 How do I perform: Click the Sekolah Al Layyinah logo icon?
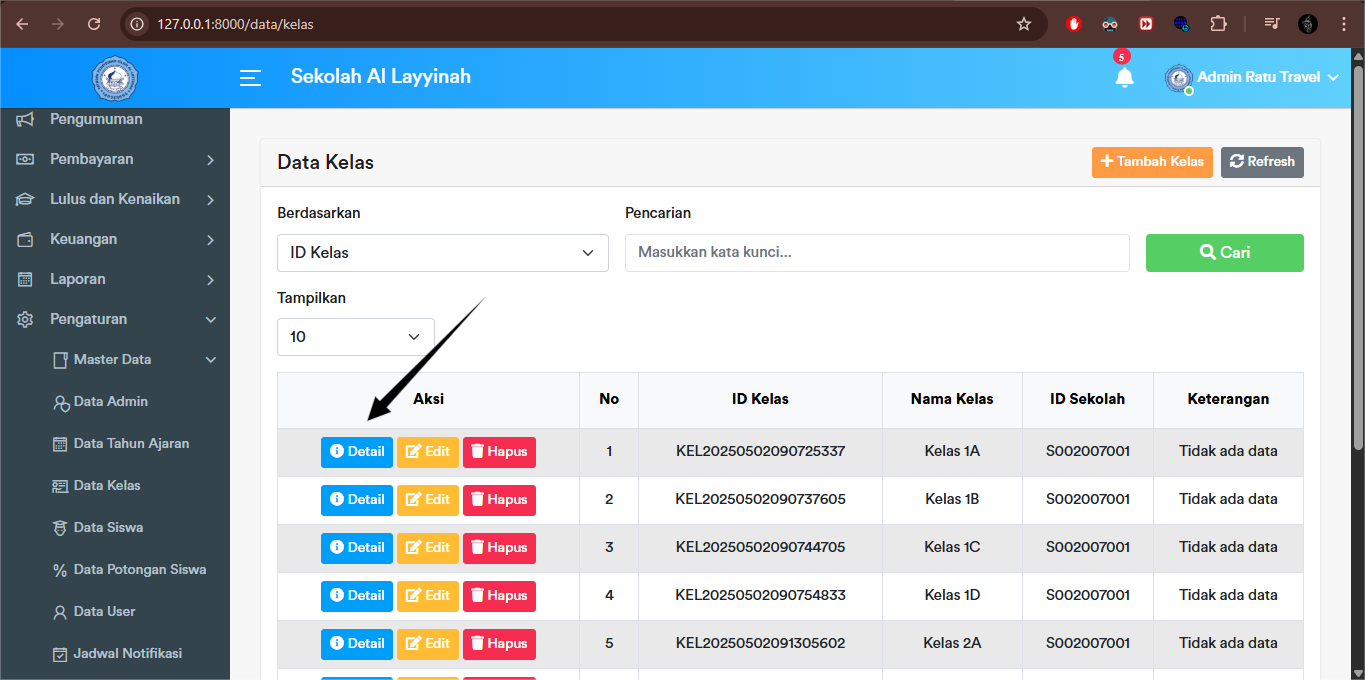(x=114, y=77)
